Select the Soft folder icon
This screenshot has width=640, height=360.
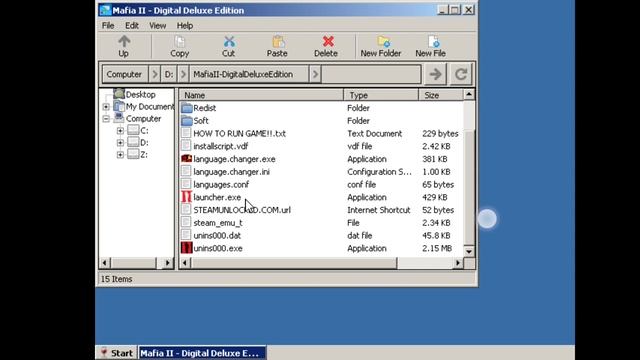187,121
